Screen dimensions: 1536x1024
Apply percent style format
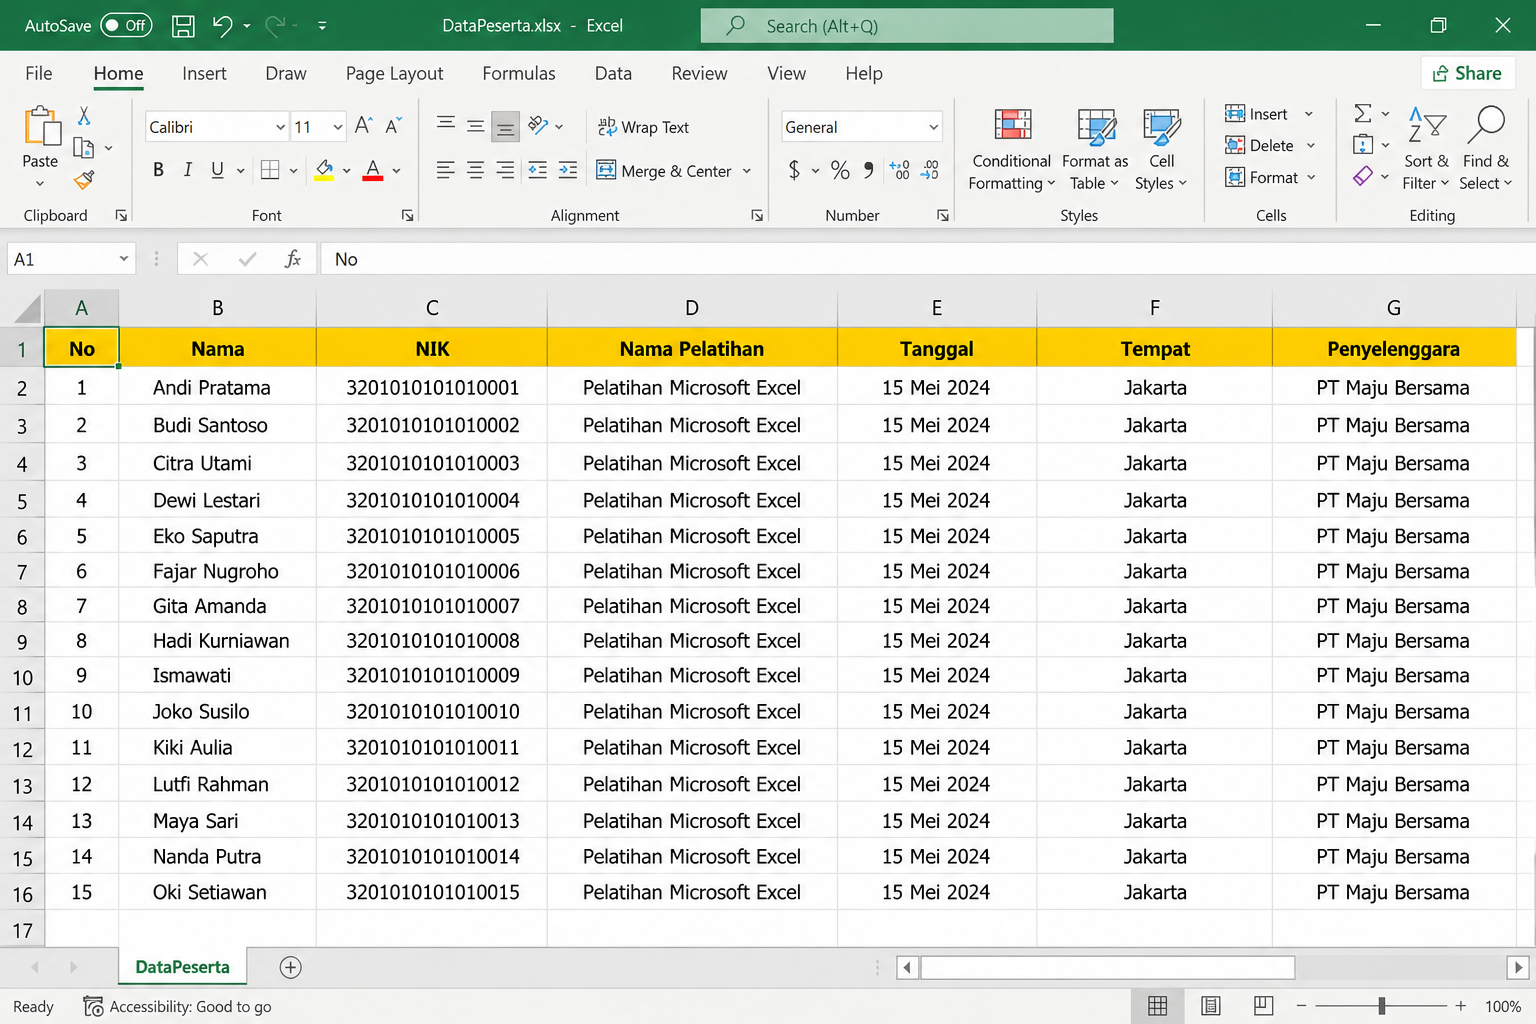click(x=840, y=170)
